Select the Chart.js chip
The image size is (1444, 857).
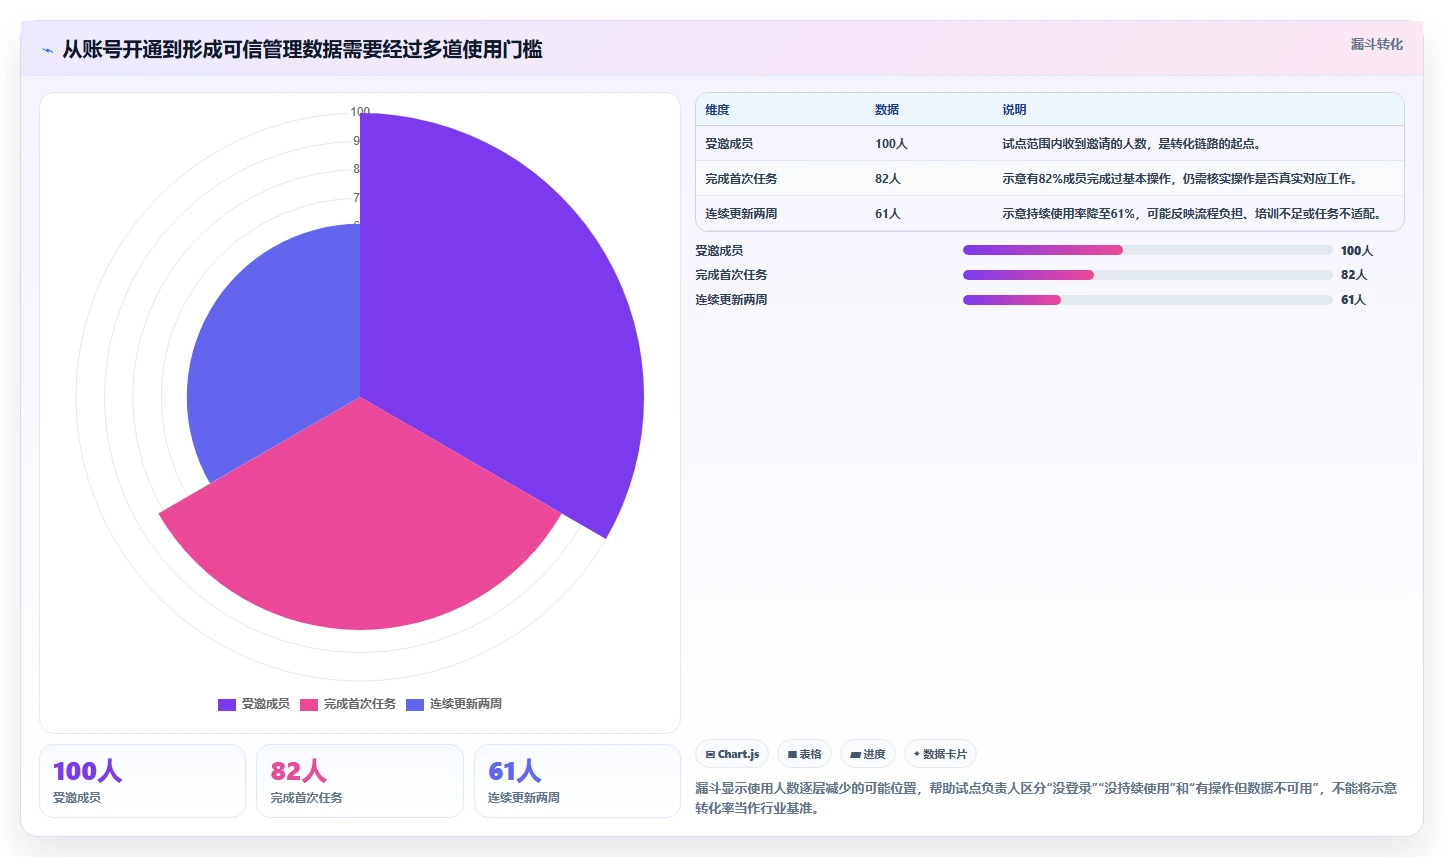point(732,754)
